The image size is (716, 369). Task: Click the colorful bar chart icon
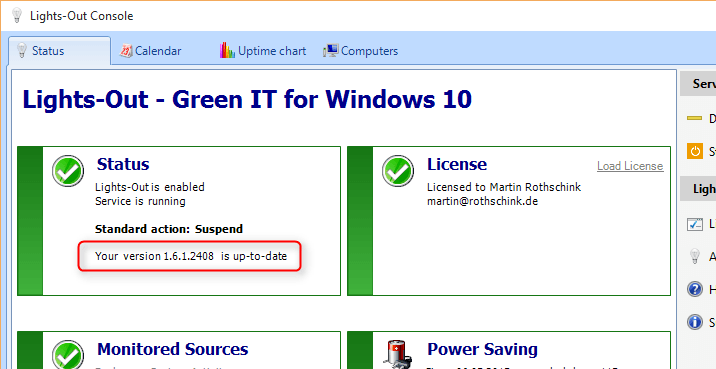227,50
